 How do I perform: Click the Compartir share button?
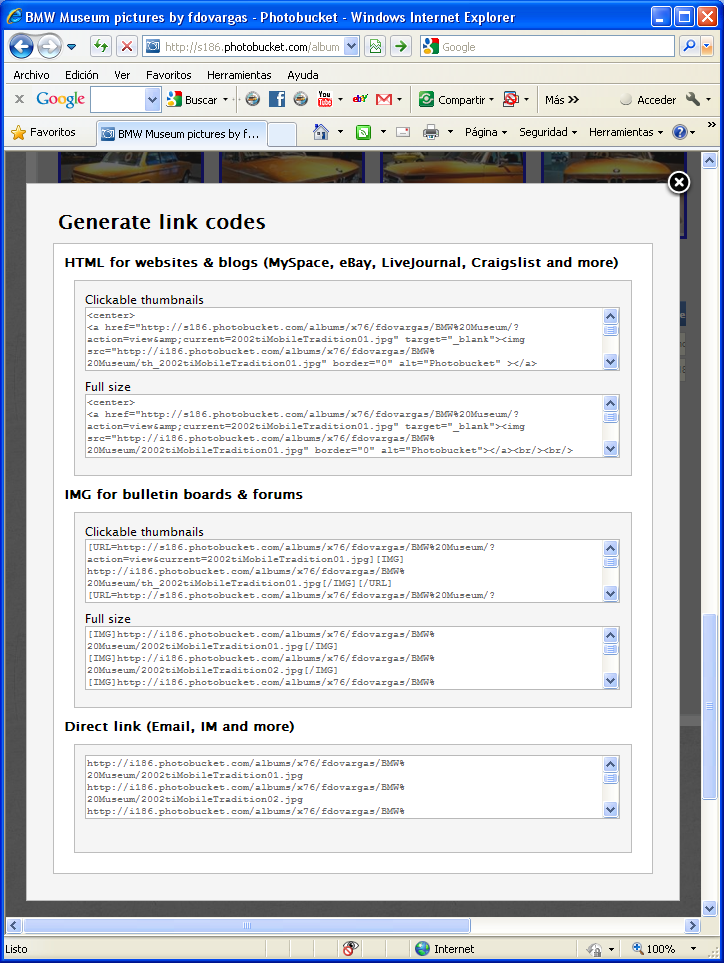[x=456, y=99]
